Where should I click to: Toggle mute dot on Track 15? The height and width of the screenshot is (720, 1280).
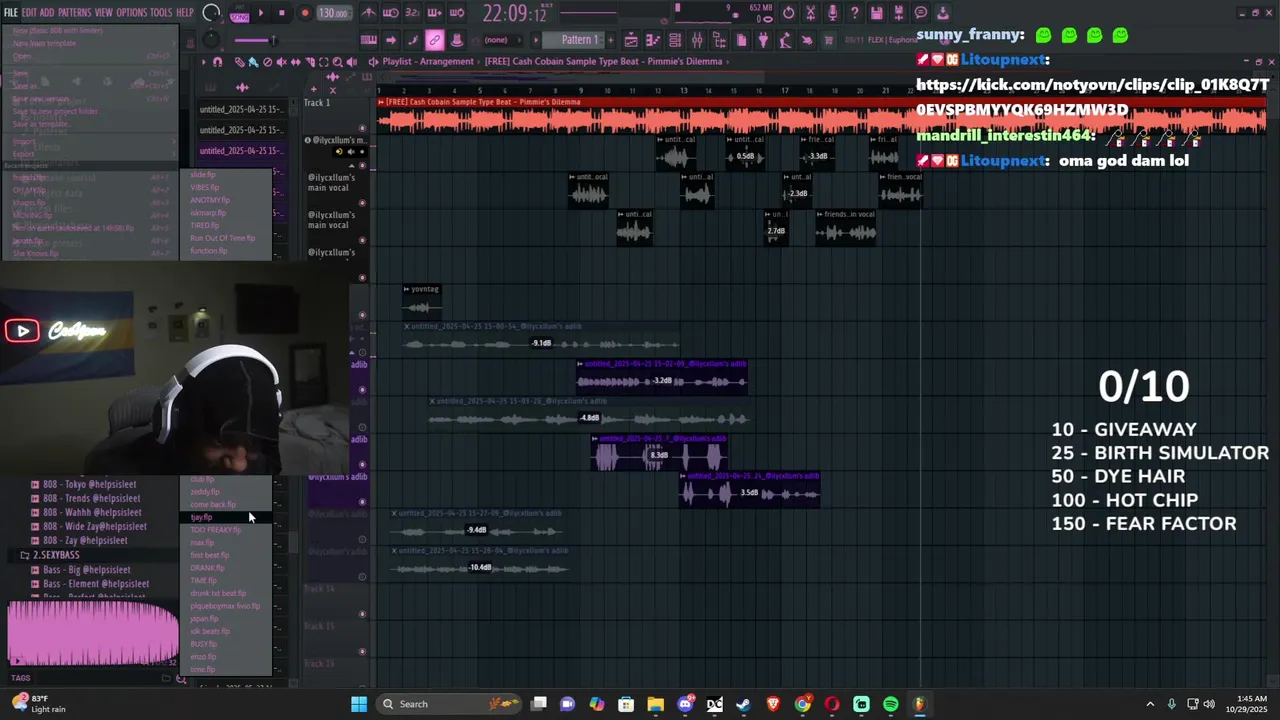tap(362, 651)
